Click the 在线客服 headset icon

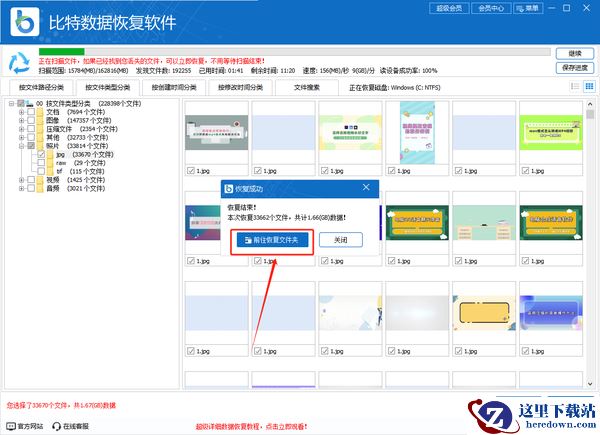point(57,426)
